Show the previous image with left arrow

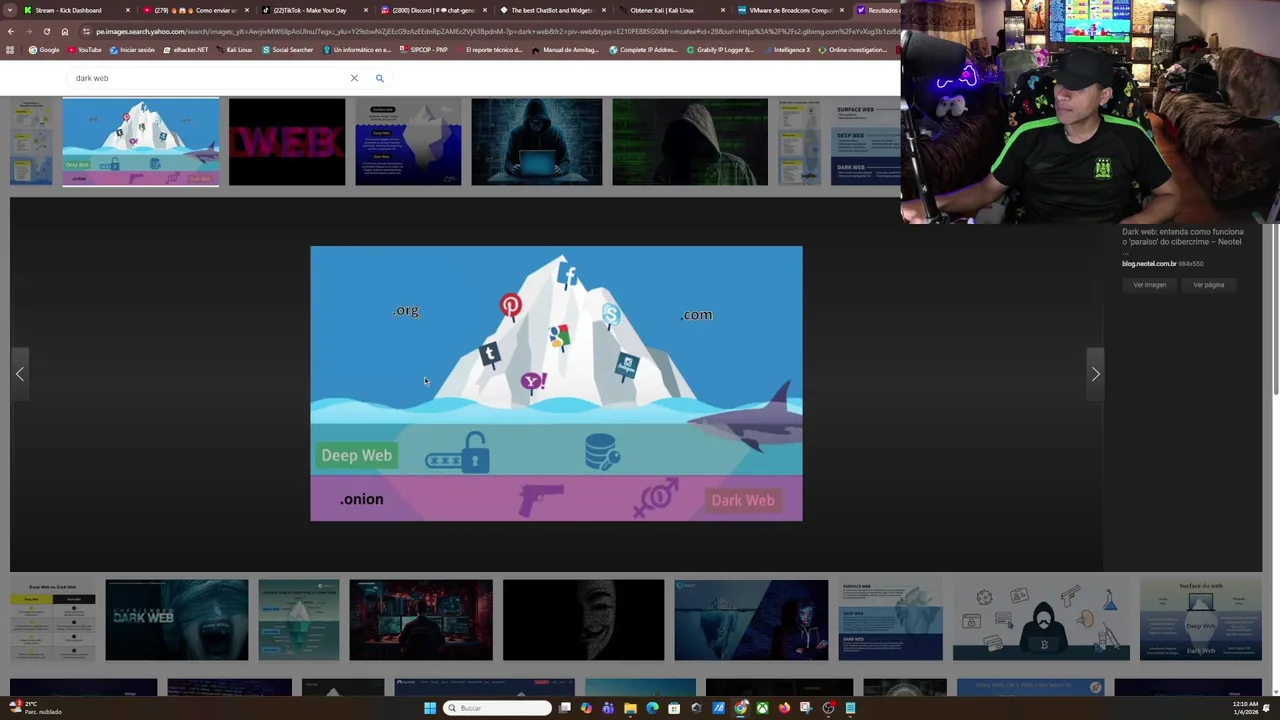coord(20,374)
